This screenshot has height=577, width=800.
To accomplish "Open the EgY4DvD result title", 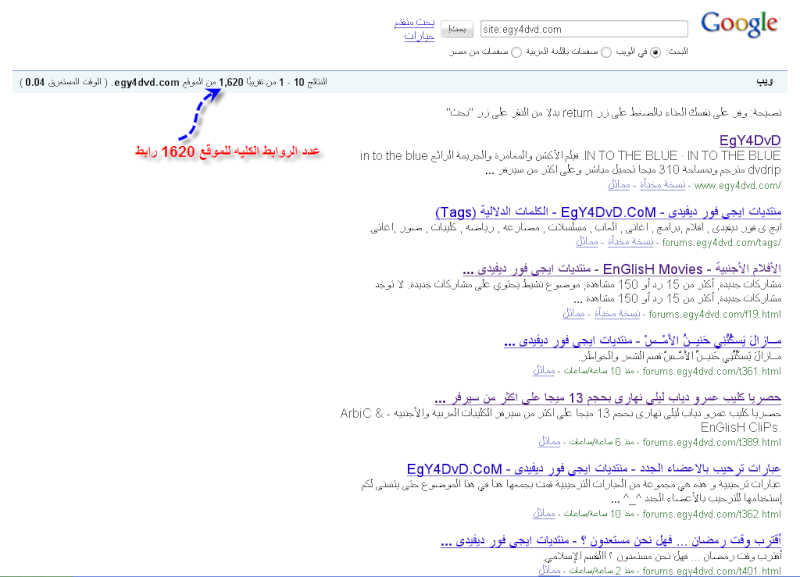I will [750, 140].
